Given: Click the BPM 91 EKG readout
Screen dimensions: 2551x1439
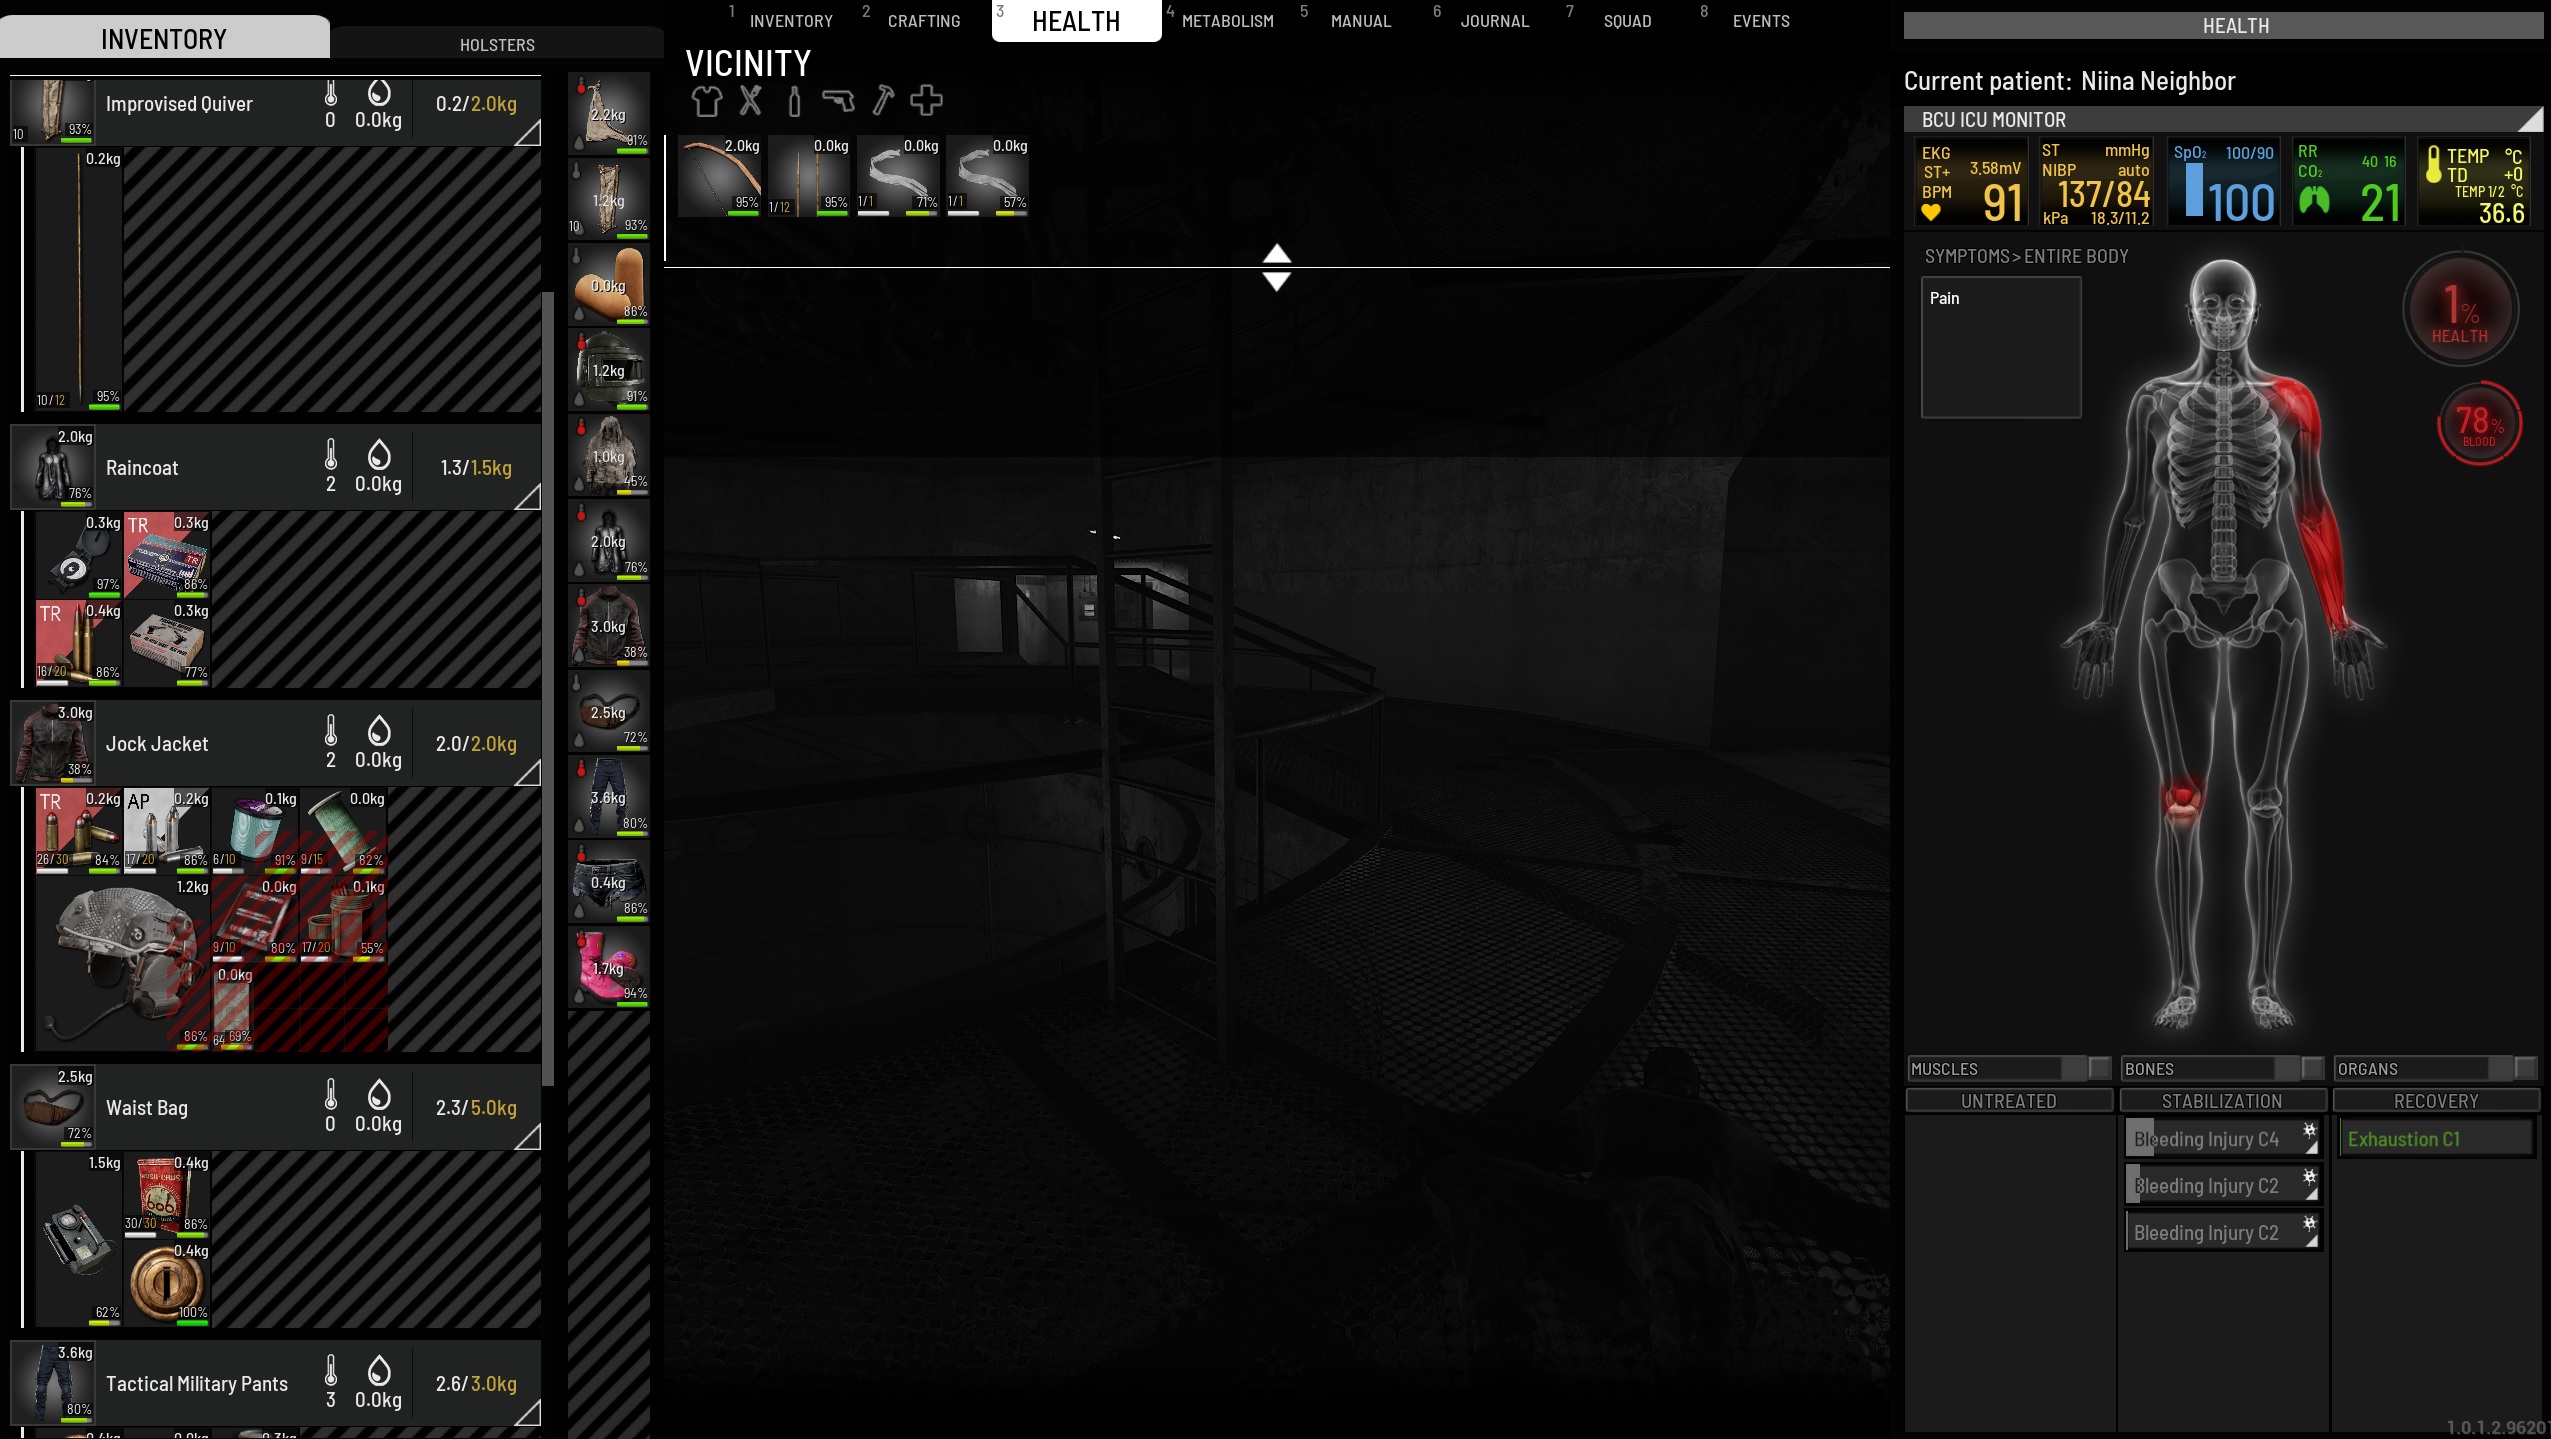Looking at the screenshot, I should pos(1970,183).
